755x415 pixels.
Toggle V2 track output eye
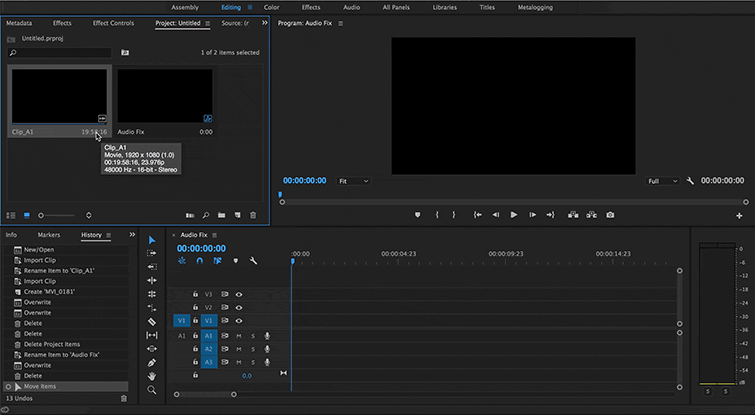239,307
